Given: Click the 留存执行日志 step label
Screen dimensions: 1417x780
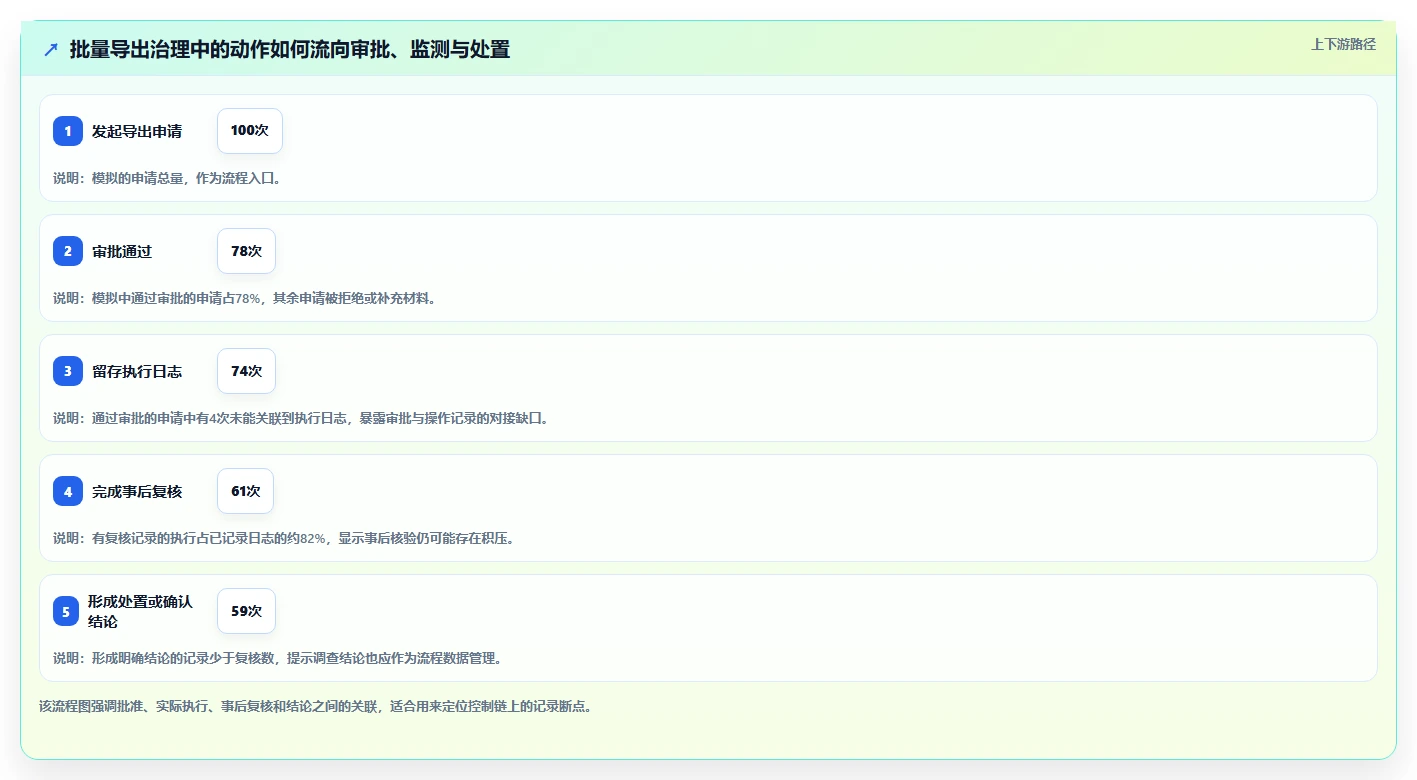Looking at the screenshot, I should (x=137, y=371).
